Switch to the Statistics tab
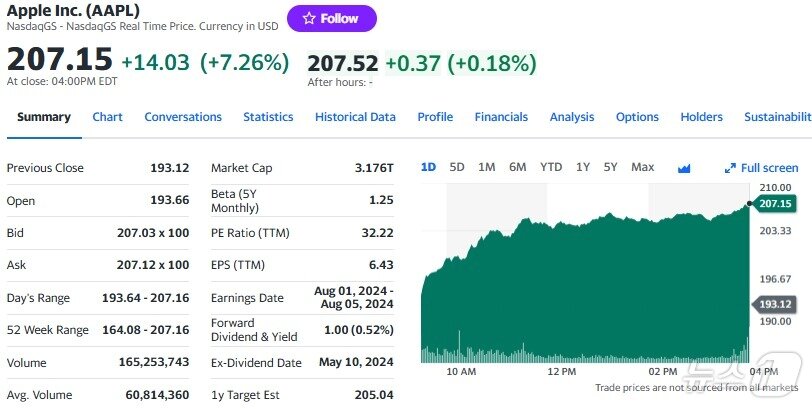This screenshot has height=409, width=812. 268,117
